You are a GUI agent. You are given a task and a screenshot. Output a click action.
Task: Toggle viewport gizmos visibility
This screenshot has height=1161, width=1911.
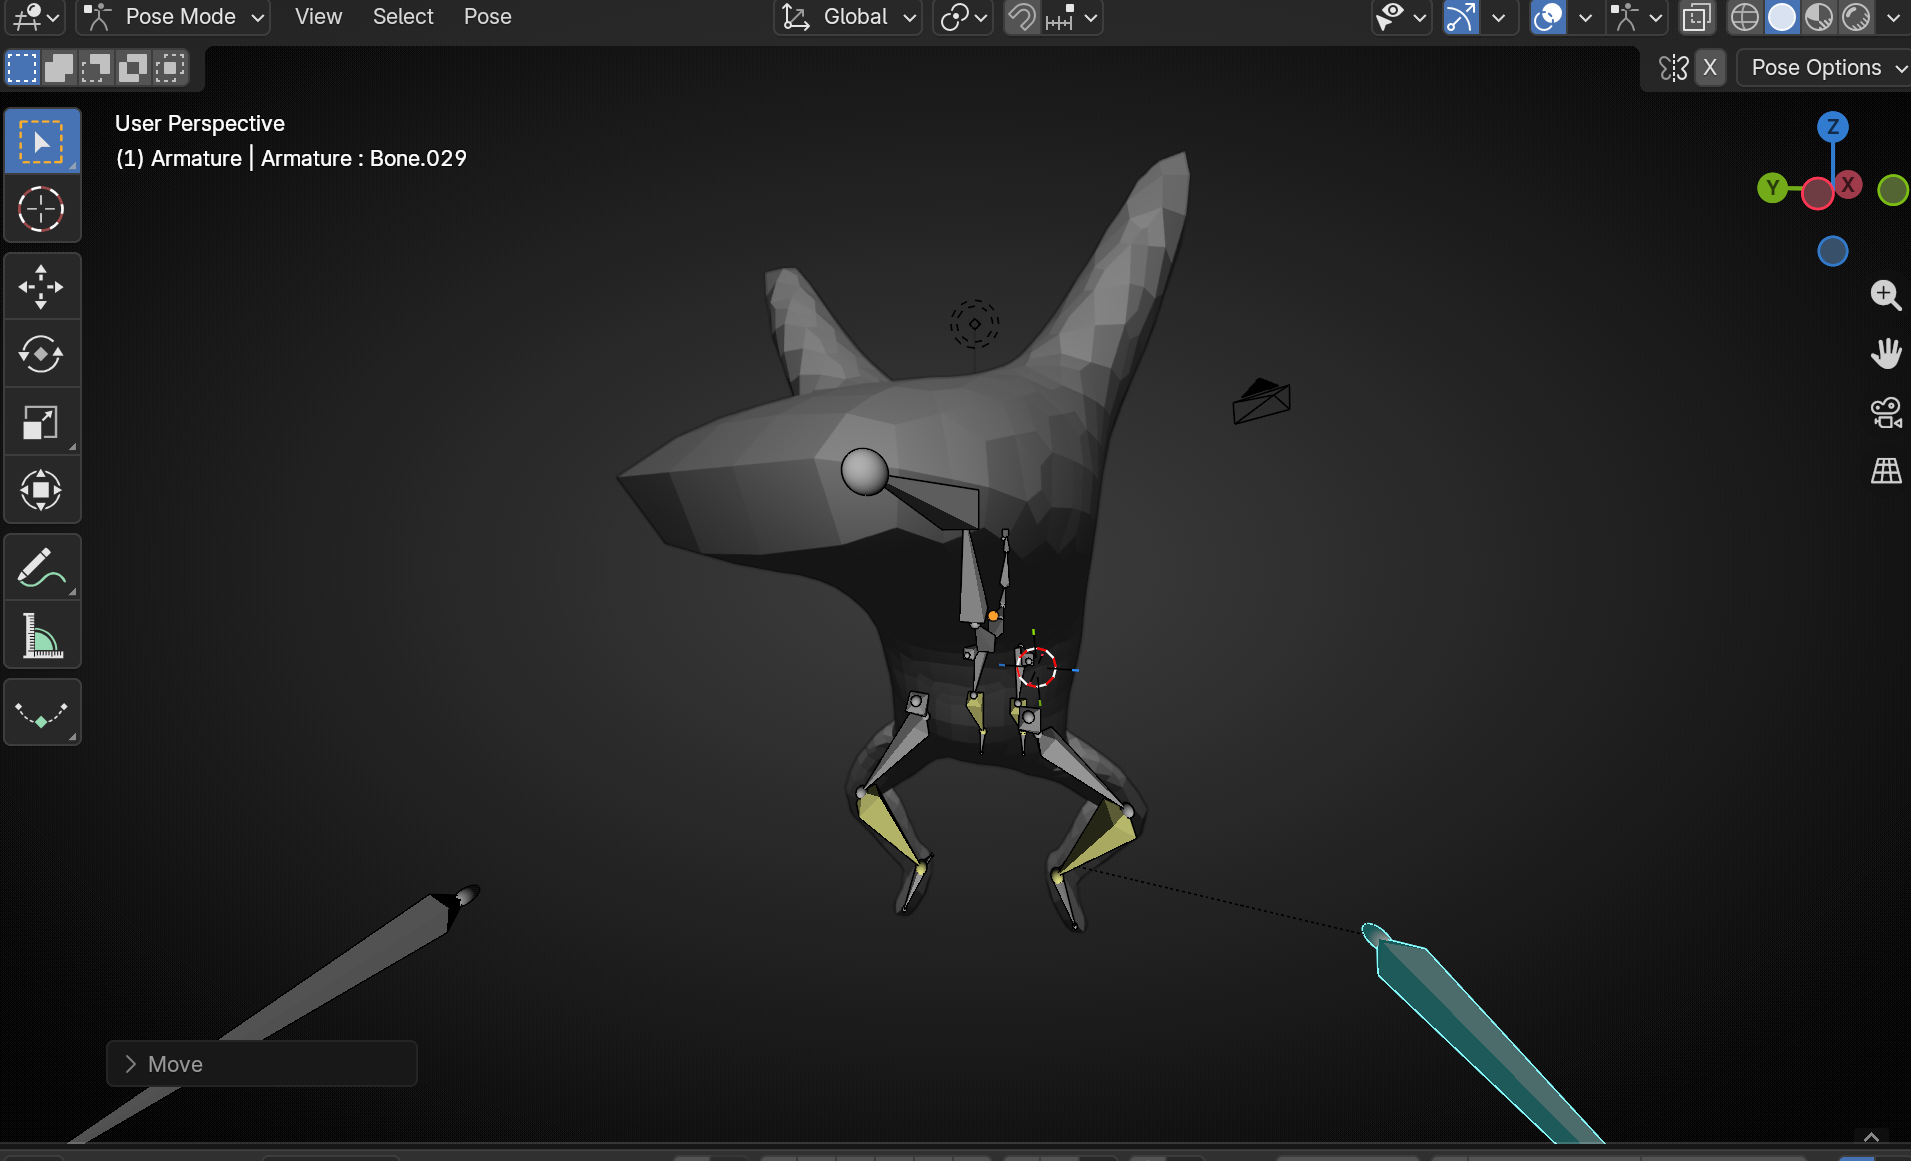pos(1461,17)
